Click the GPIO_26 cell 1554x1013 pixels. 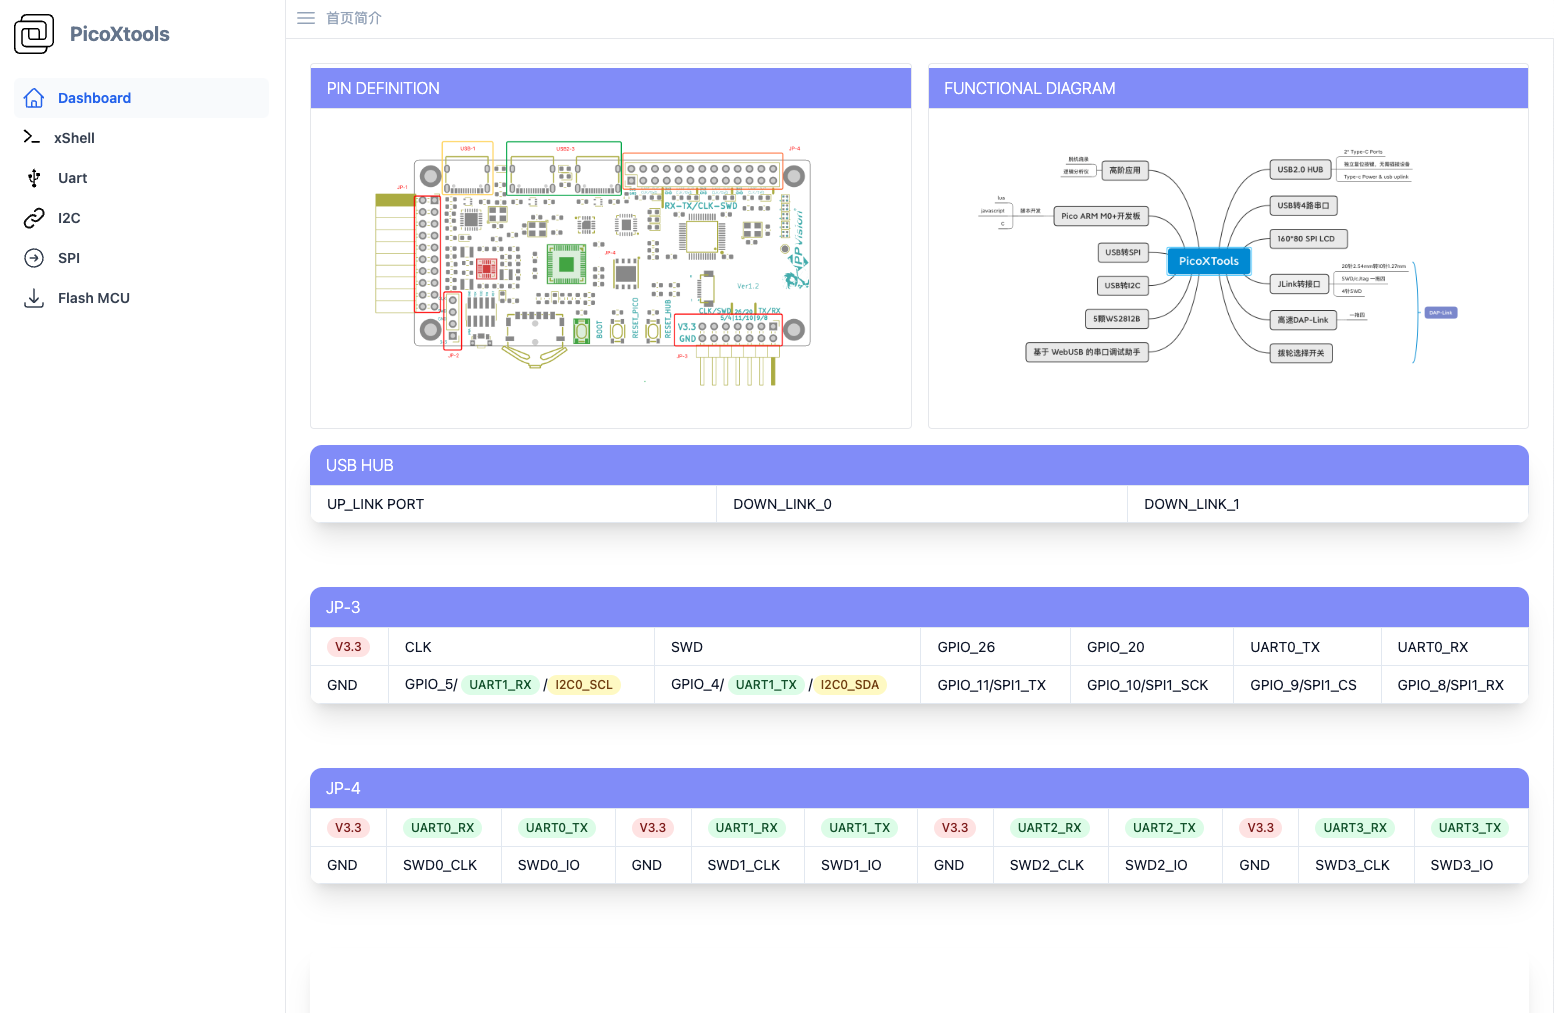point(995,647)
